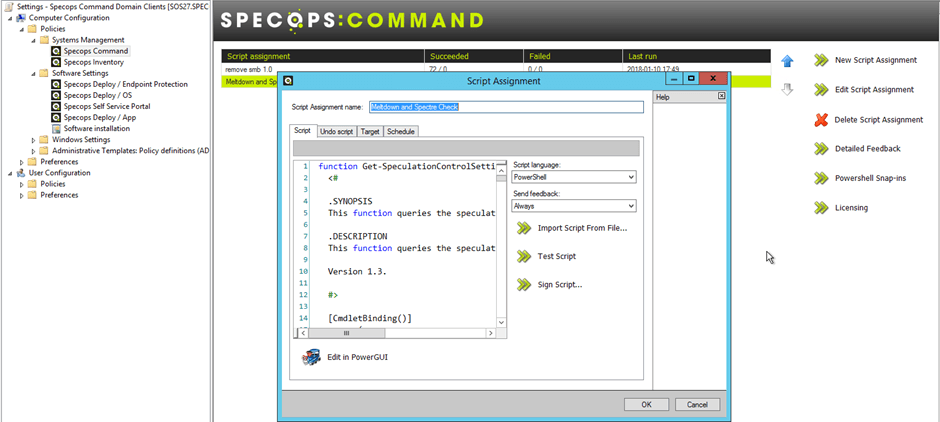
Task: Click the Script assignment column header
Action: click(x=323, y=56)
